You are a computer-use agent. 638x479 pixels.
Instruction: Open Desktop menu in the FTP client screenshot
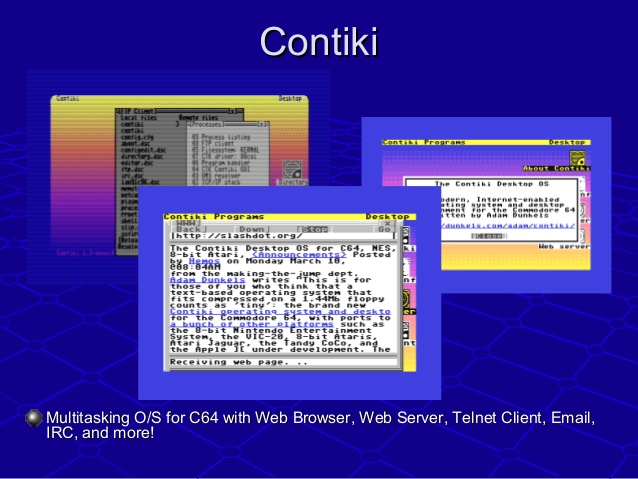point(290,98)
